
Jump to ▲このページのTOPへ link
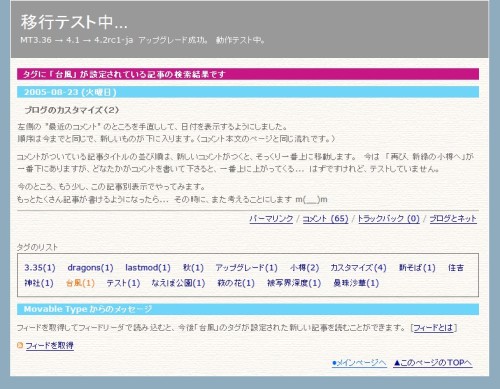(433, 363)
